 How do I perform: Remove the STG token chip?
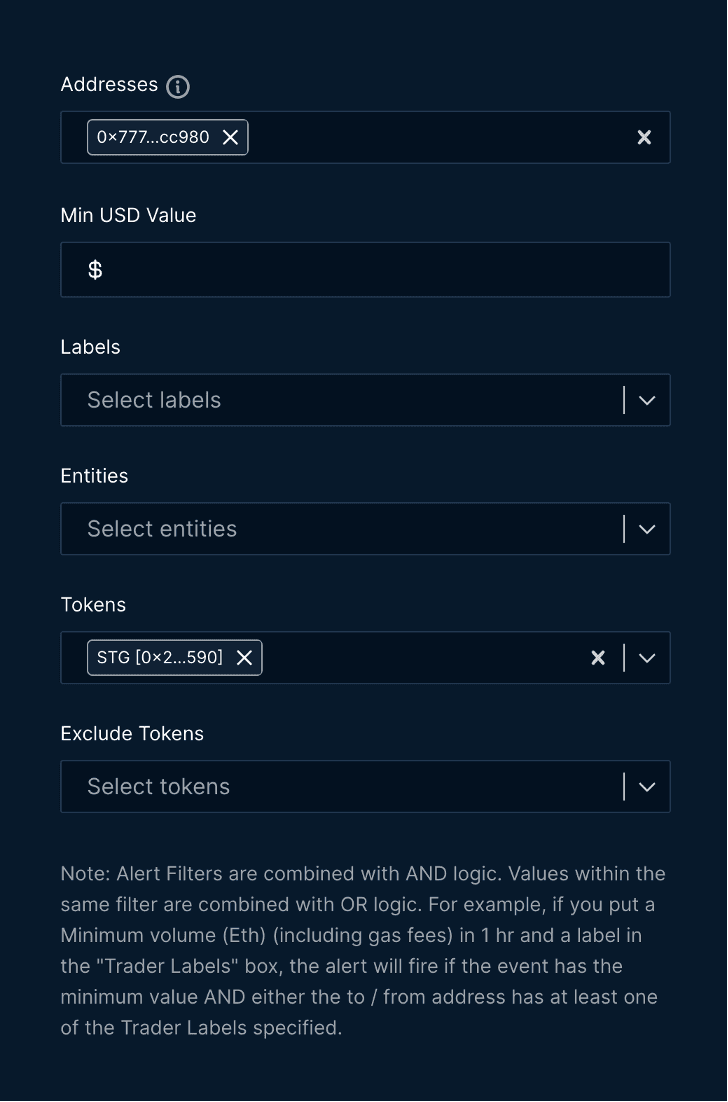pos(244,658)
